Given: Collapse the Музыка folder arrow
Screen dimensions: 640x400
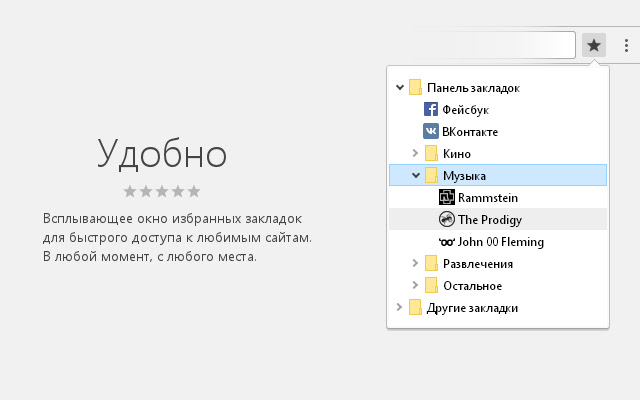Looking at the screenshot, I should click(416, 176).
